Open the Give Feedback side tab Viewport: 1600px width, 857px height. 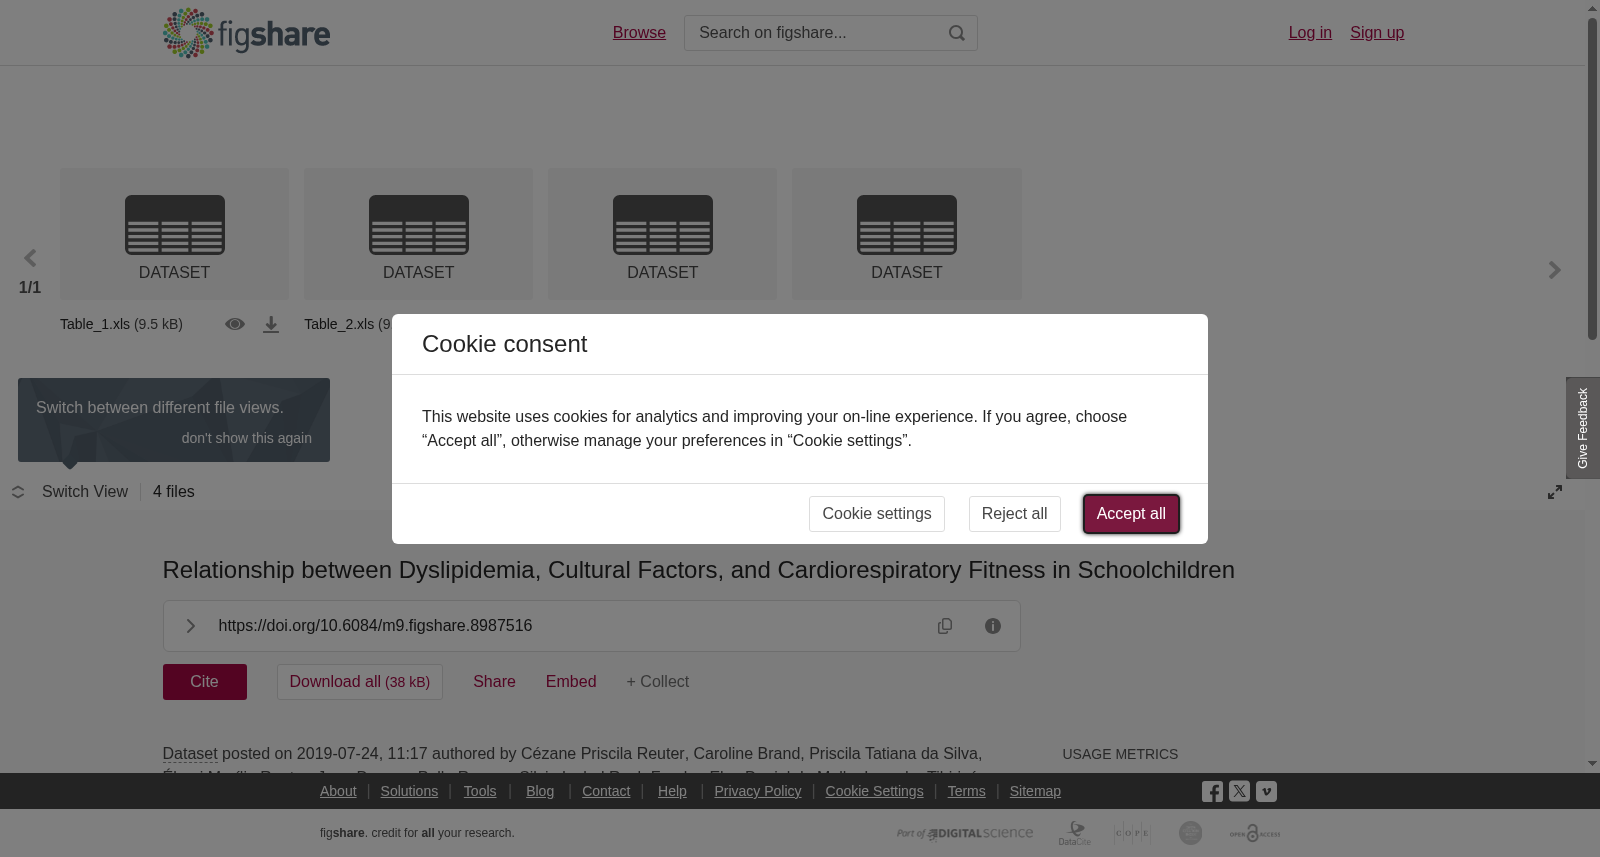(1583, 428)
